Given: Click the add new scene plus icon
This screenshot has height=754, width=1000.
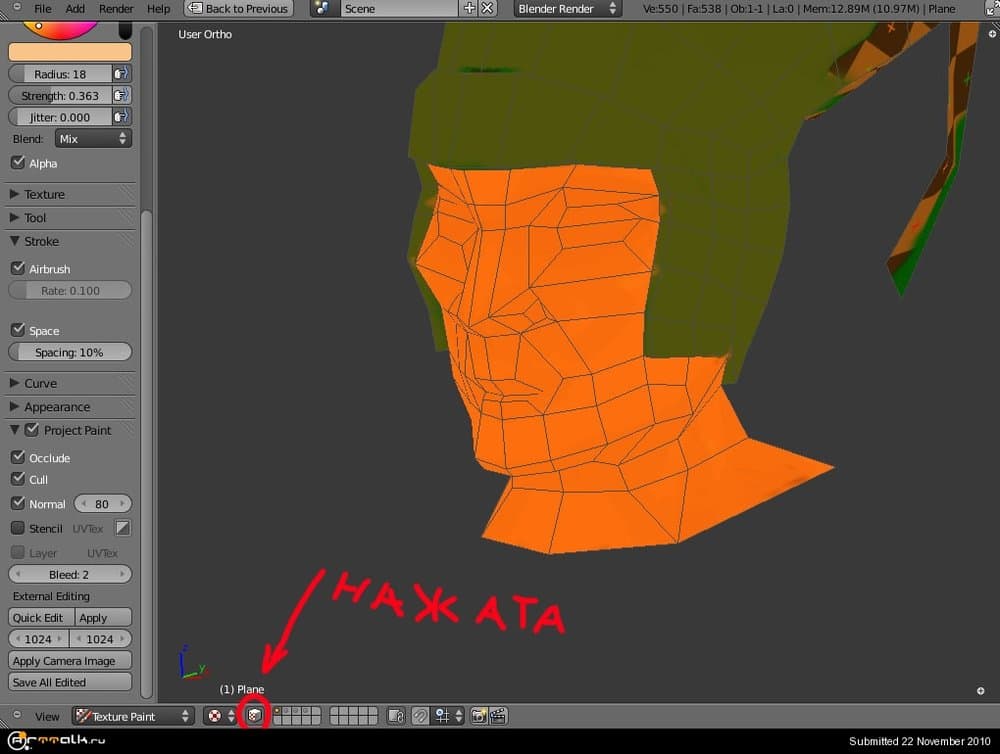Looking at the screenshot, I should coord(470,9).
